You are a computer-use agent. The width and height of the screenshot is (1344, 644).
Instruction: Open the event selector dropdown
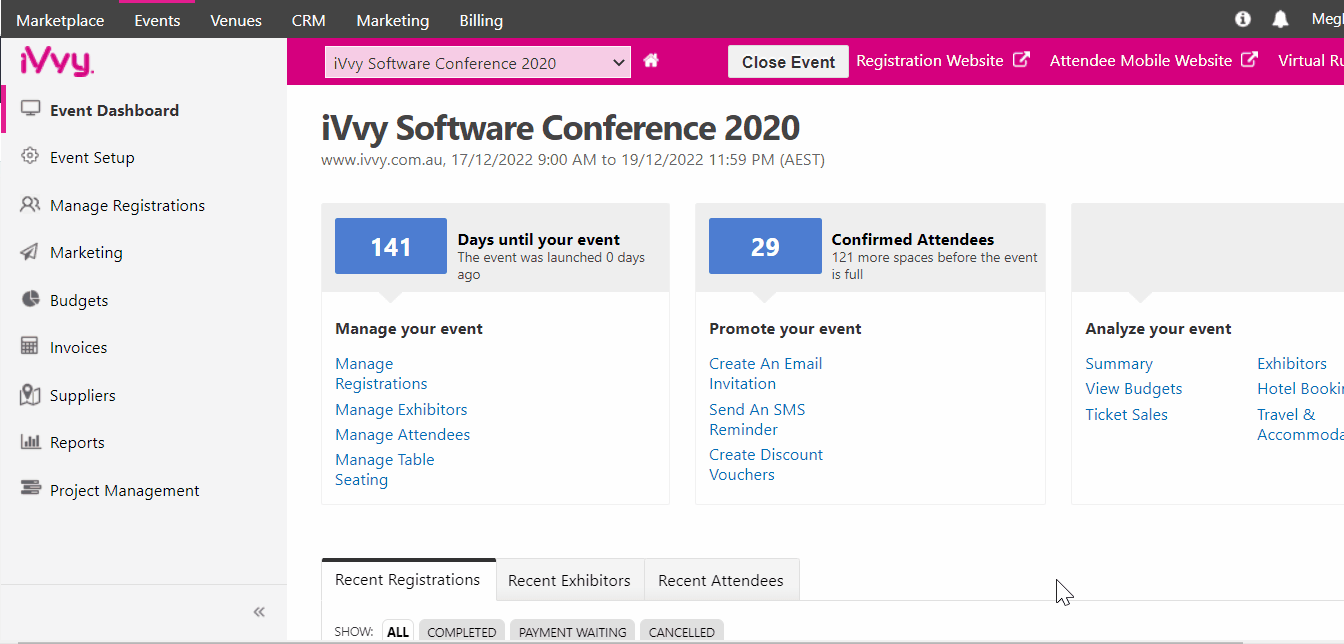478,63
